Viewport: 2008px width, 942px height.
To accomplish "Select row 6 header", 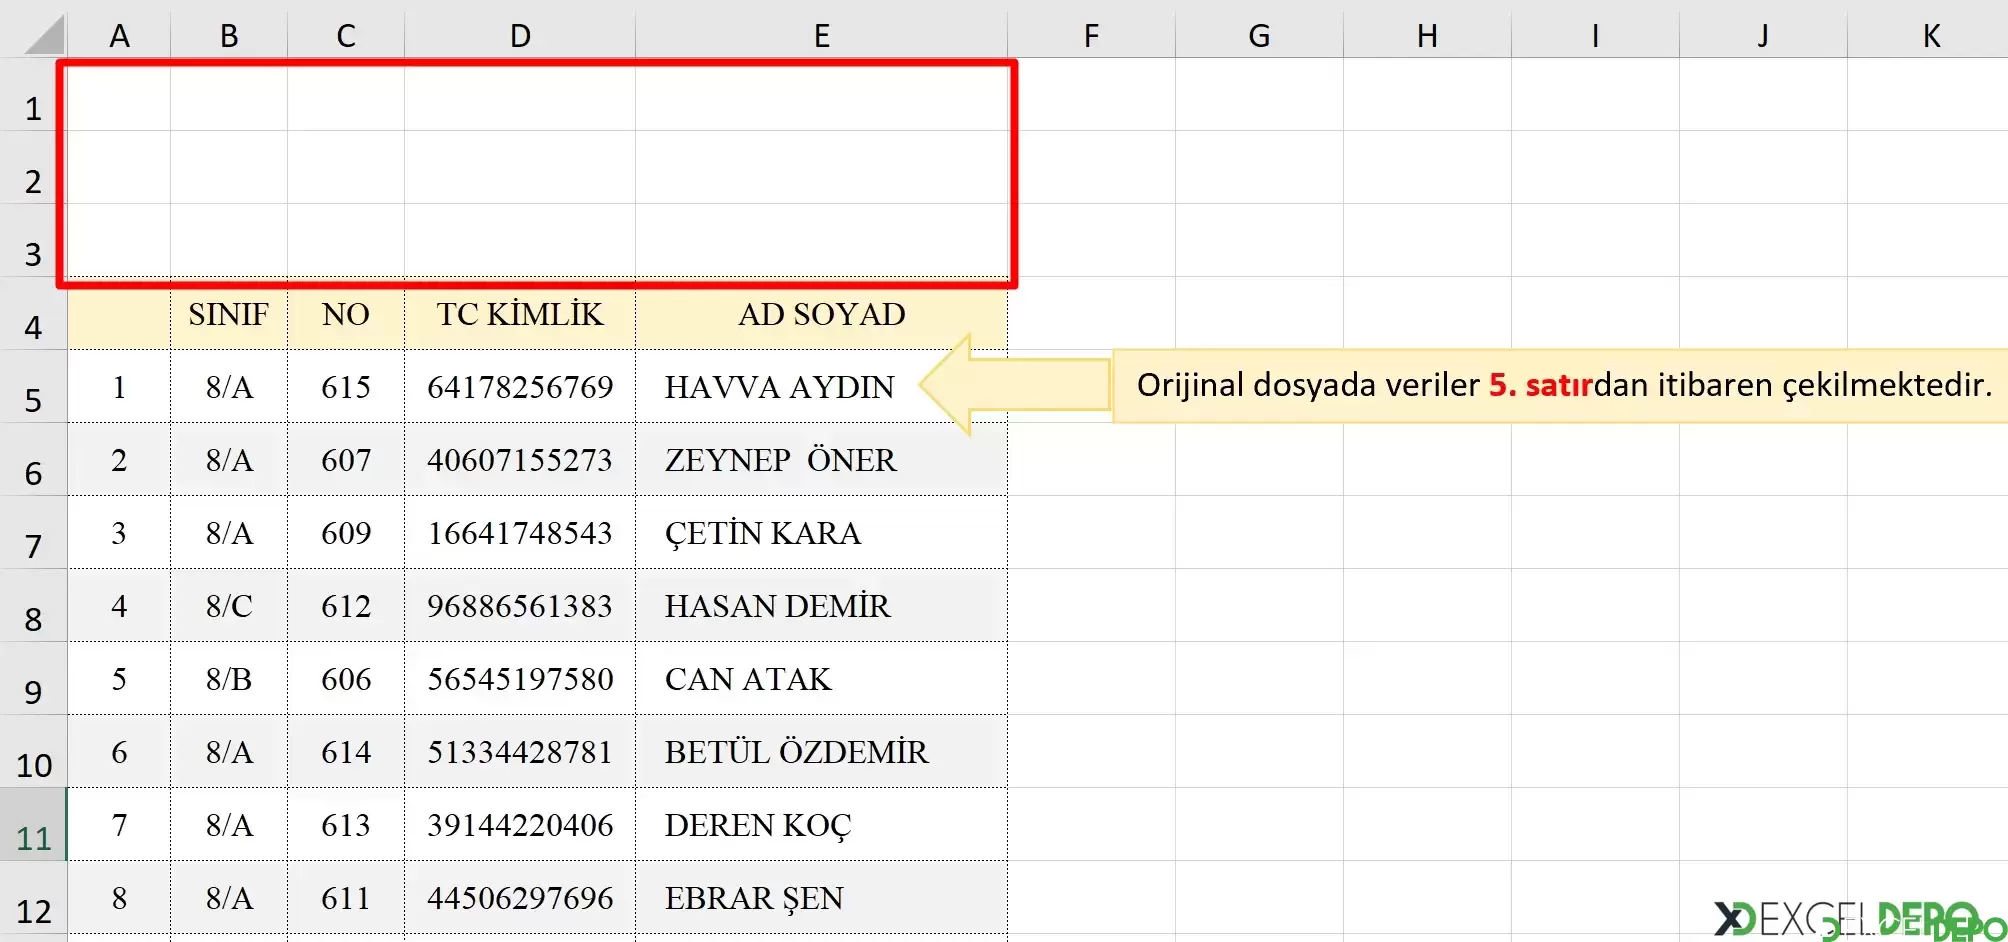I will pos(33,459).
